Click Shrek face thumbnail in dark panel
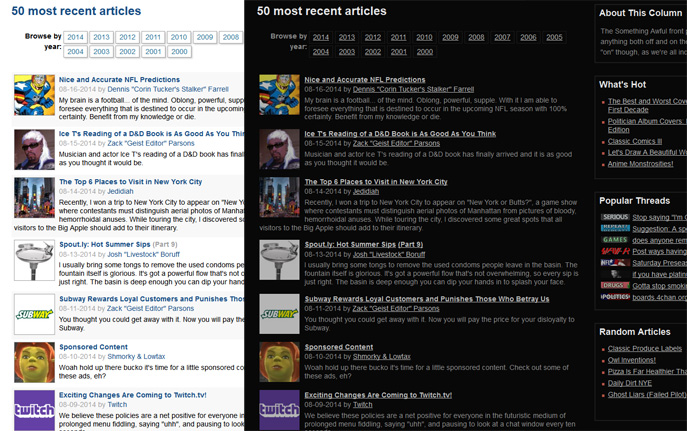687x431 pixels. coord(279,361)
